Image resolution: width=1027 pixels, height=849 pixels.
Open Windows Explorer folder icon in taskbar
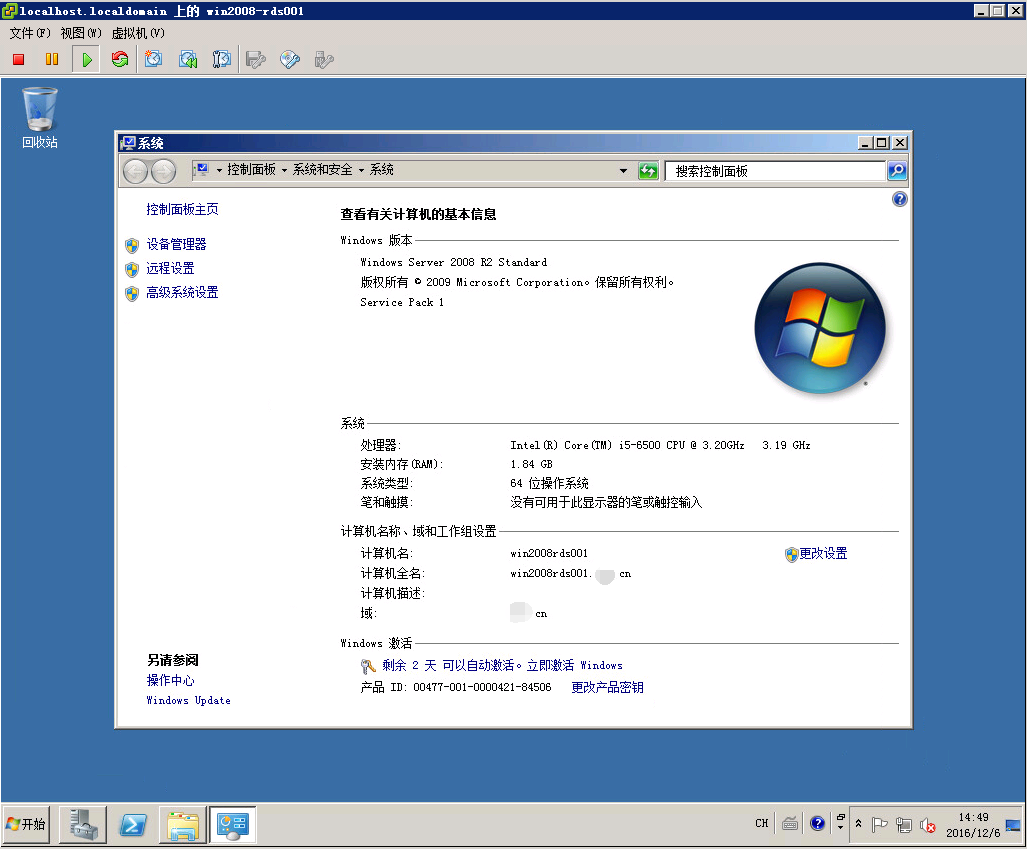pyautogui.click(x=183, y=825)
